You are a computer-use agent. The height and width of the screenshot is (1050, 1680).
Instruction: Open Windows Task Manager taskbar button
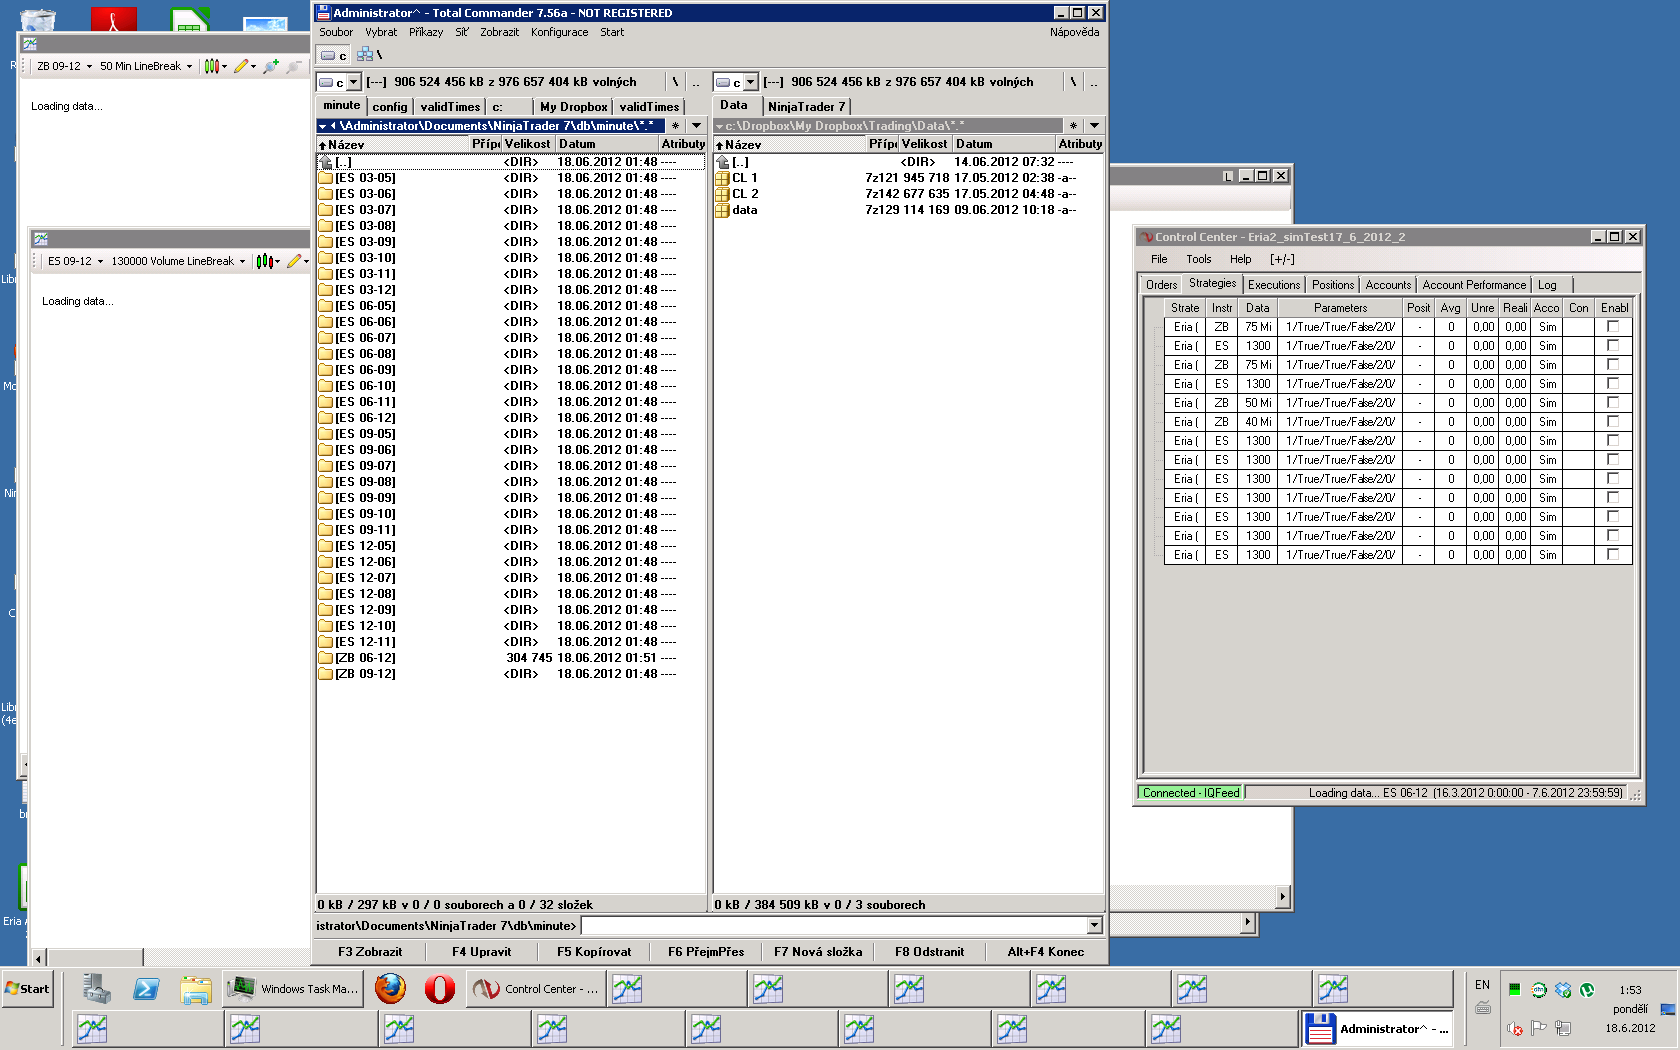[292, 989]
